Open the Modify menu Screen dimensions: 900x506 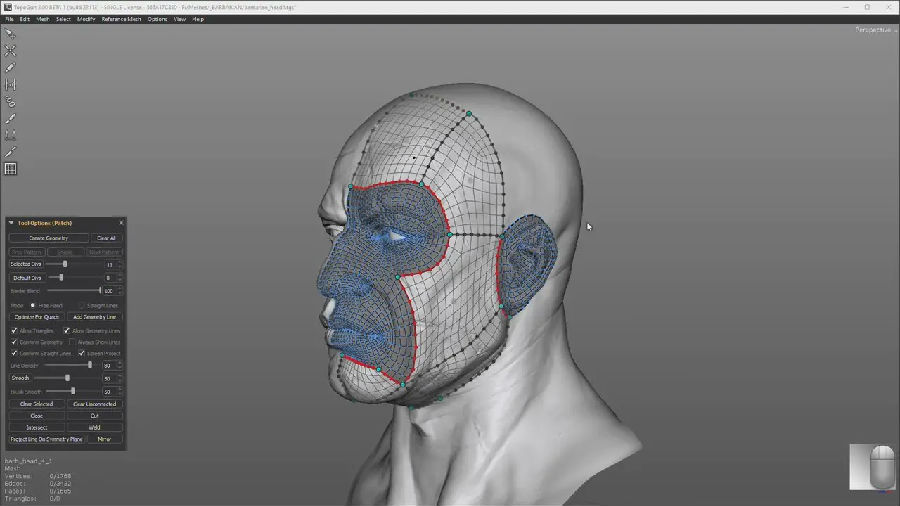coord(86,19)
